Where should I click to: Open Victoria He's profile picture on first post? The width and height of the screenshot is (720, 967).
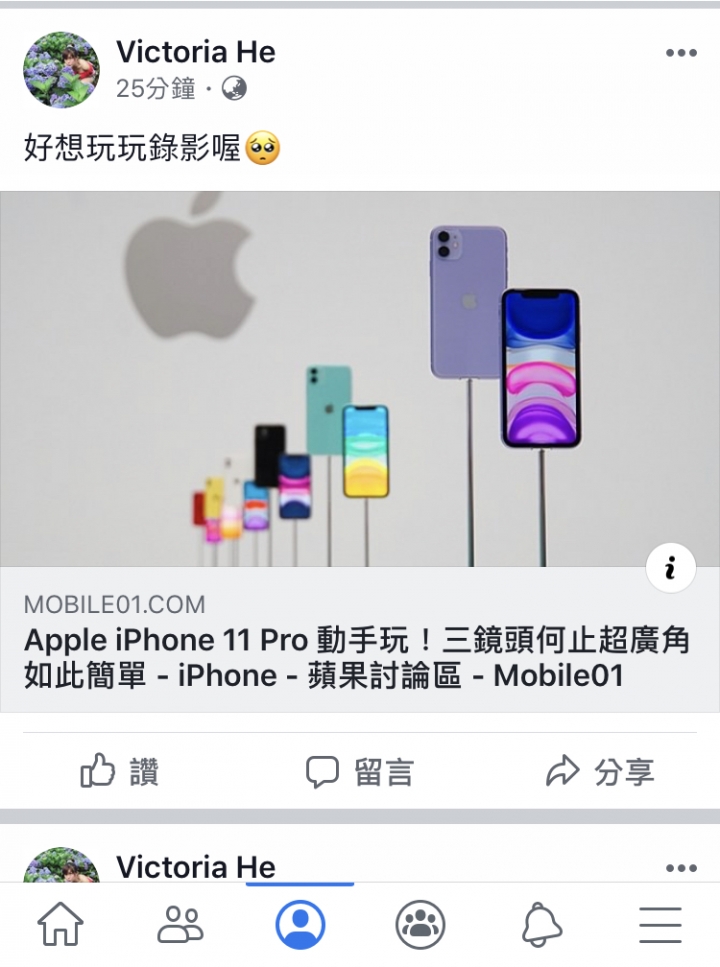(x=60, y=70)
